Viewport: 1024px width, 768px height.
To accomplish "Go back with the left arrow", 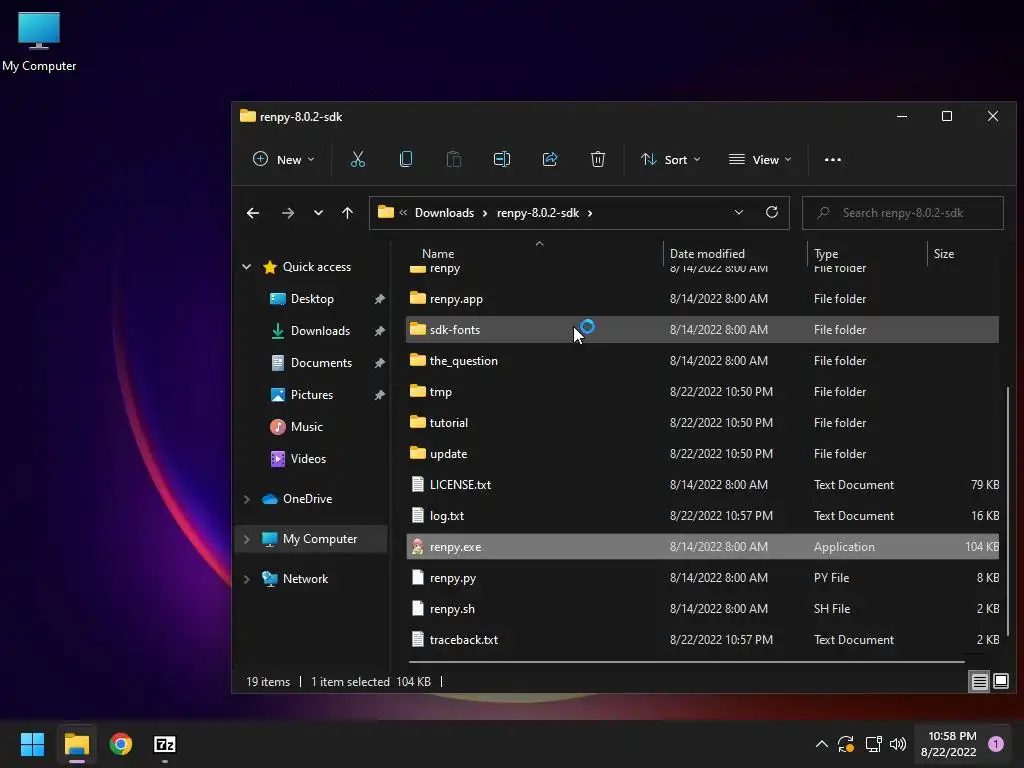I will (x=253, y=213).
